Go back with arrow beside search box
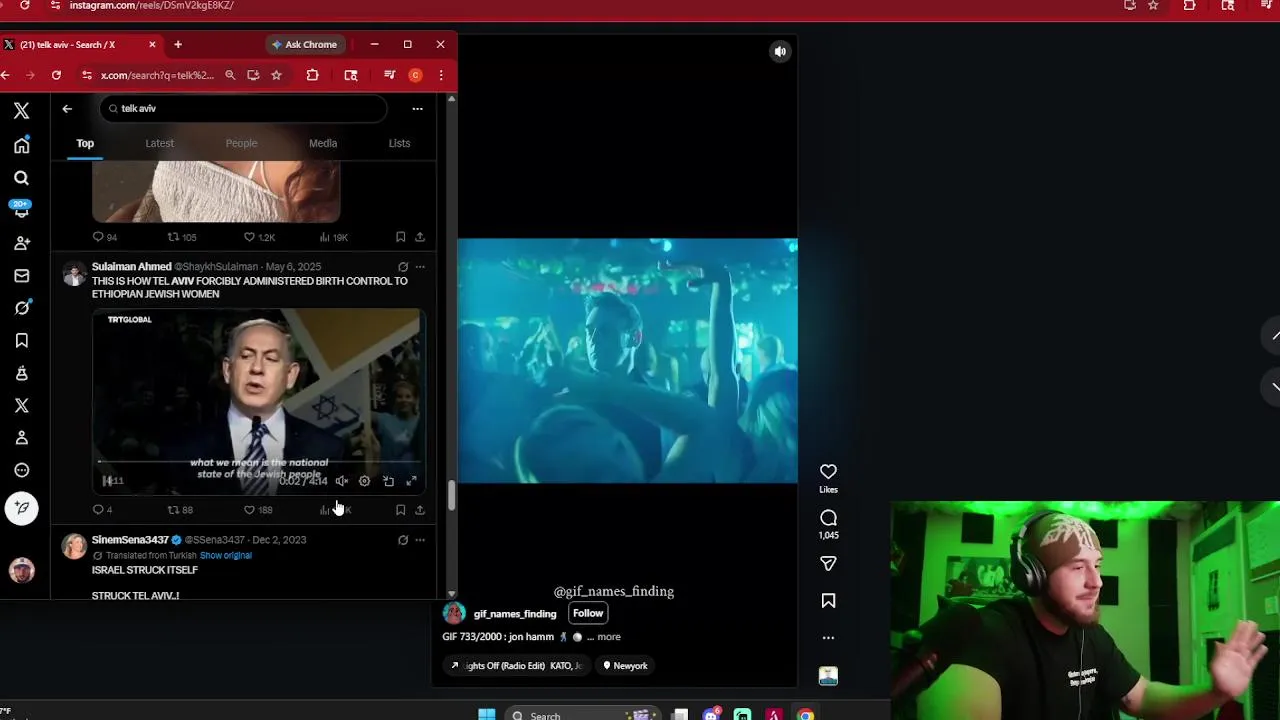The image size is (1280, 720). tap(67, 109)
